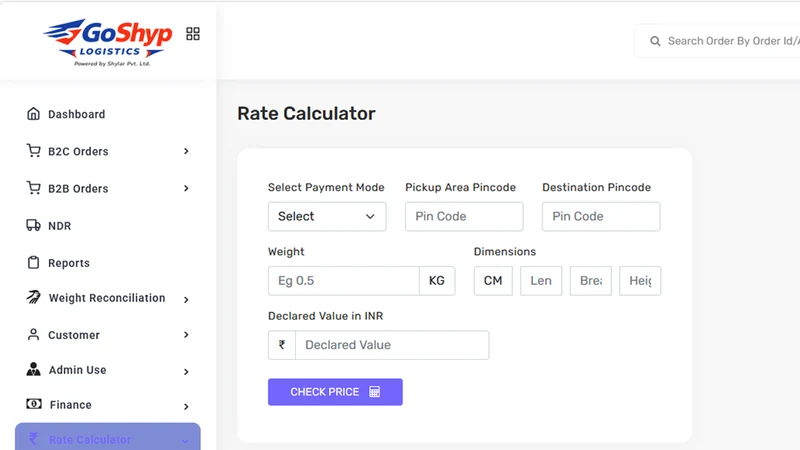
Task: Click the CHECK PRICE button
Action: pos(335,392)
